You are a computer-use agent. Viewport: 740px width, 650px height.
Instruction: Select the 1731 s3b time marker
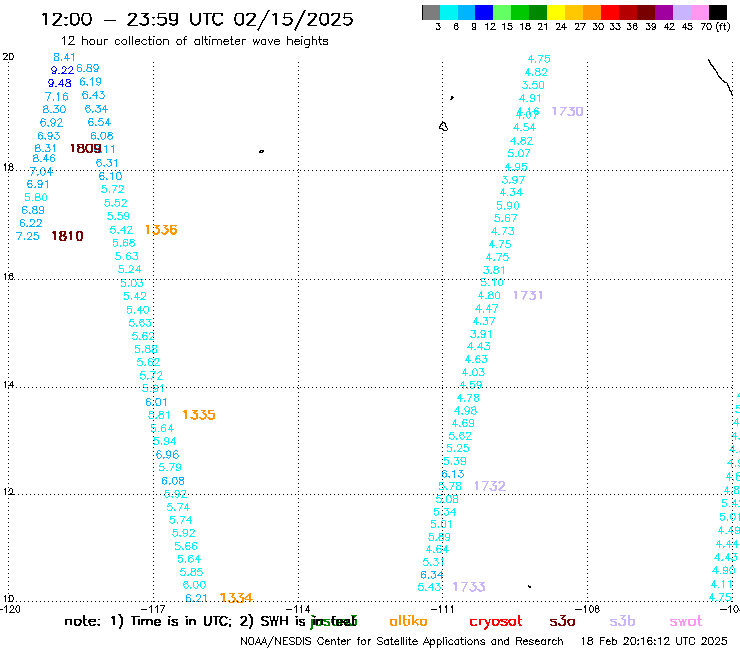pos(528,295)
